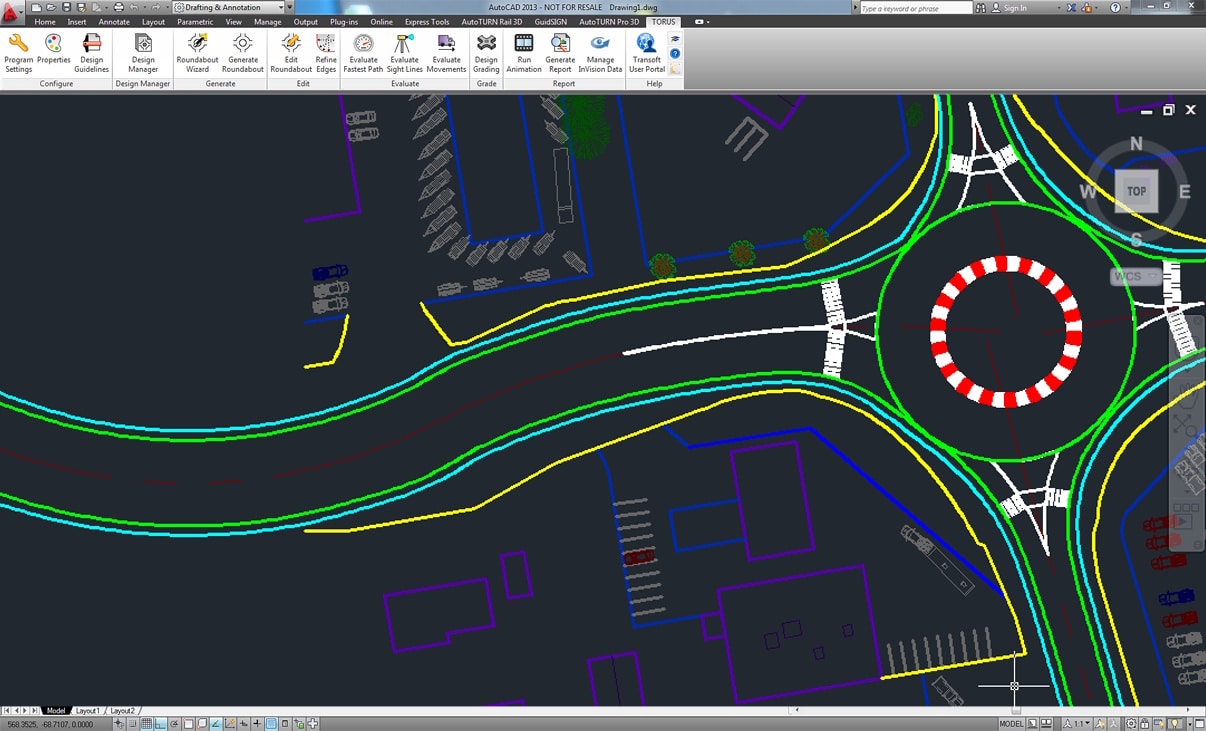Switch to the Layout1 tab
The width and height of the screenshot is (1206, 731).
pos(88,711)
